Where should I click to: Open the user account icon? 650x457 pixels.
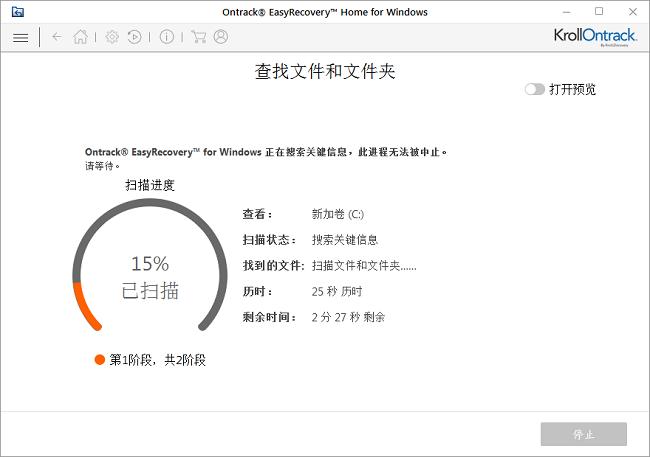point(221,37)
